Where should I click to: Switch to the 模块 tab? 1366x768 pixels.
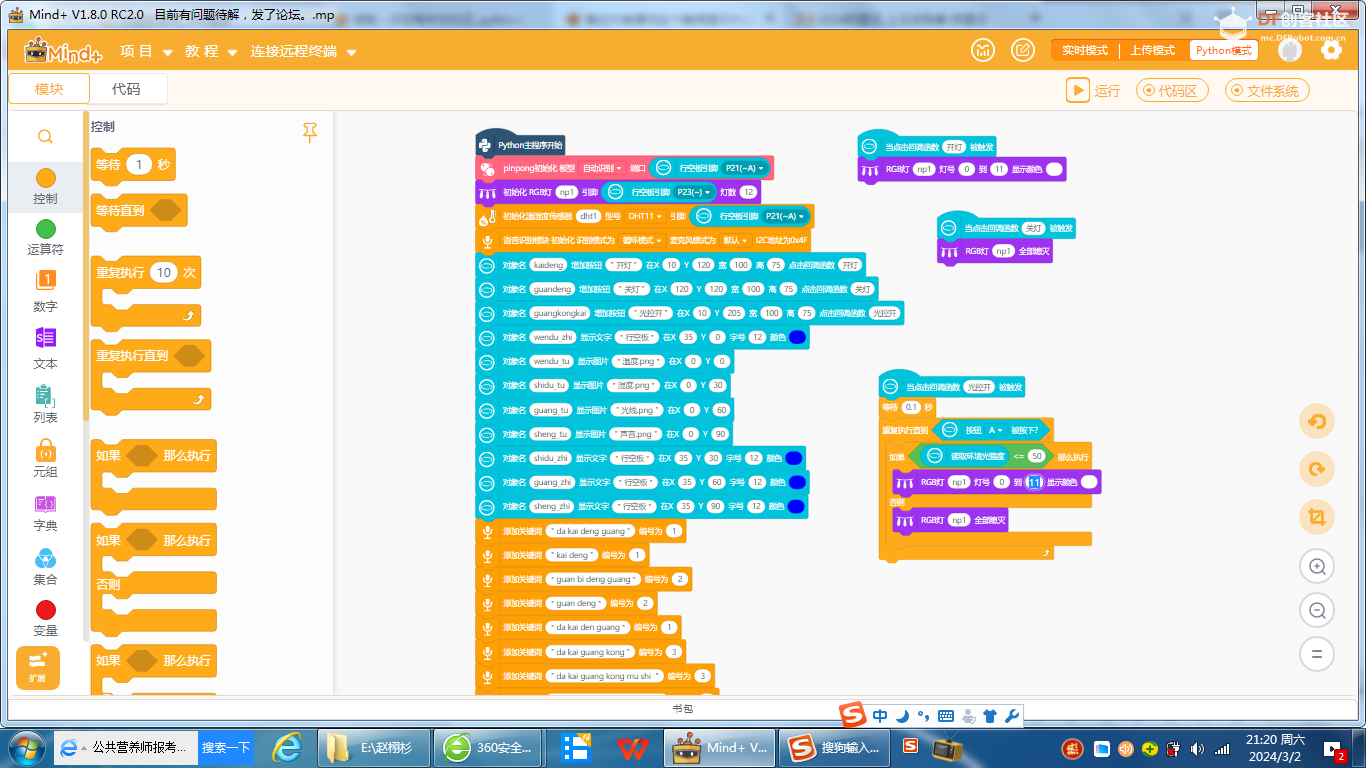point(49,89)
